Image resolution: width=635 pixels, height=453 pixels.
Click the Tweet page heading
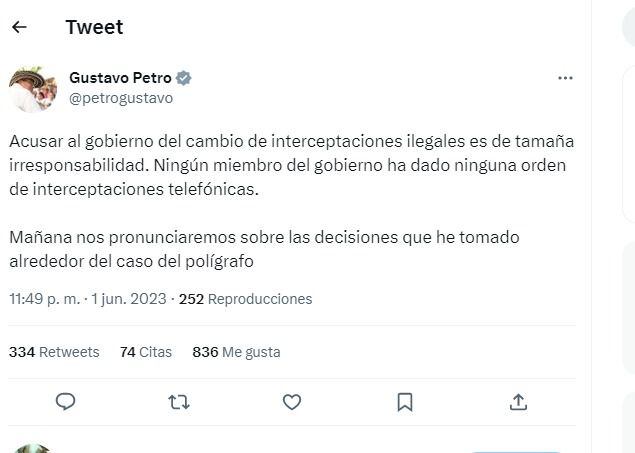[x=94, y=28]
